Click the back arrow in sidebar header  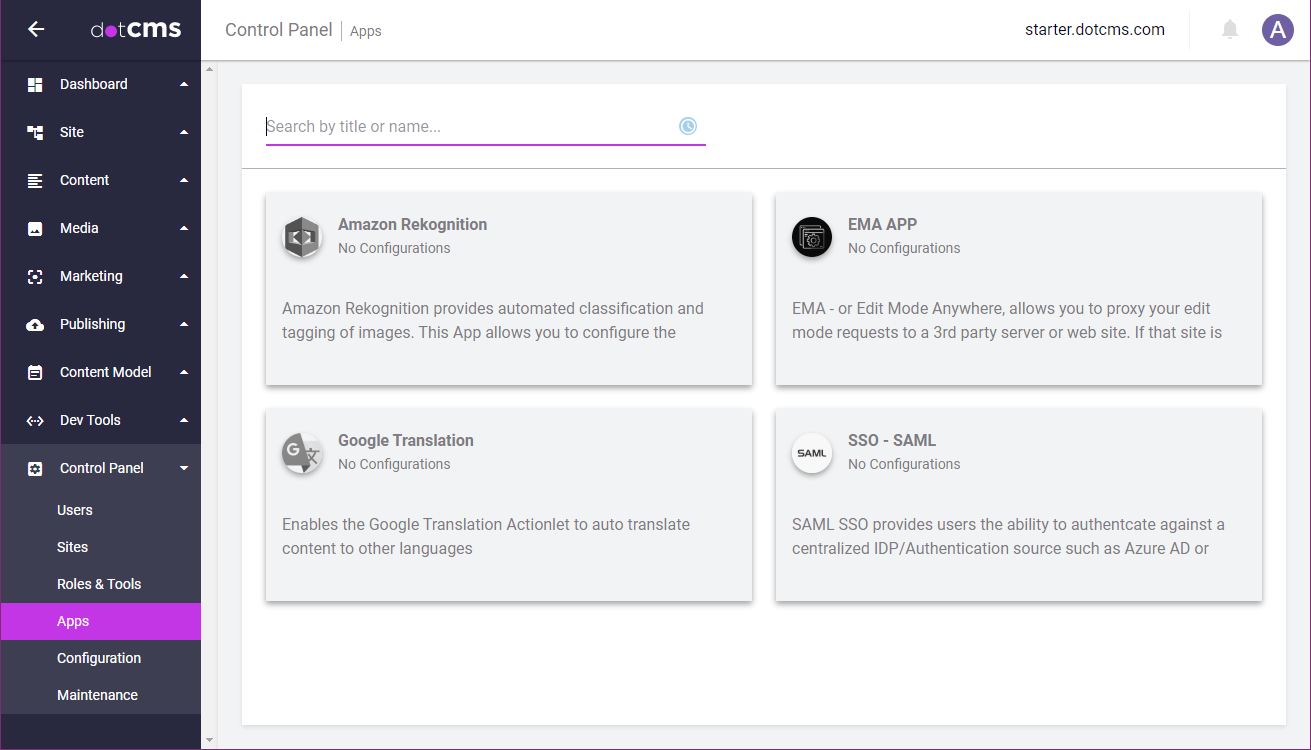coord(36,30)
